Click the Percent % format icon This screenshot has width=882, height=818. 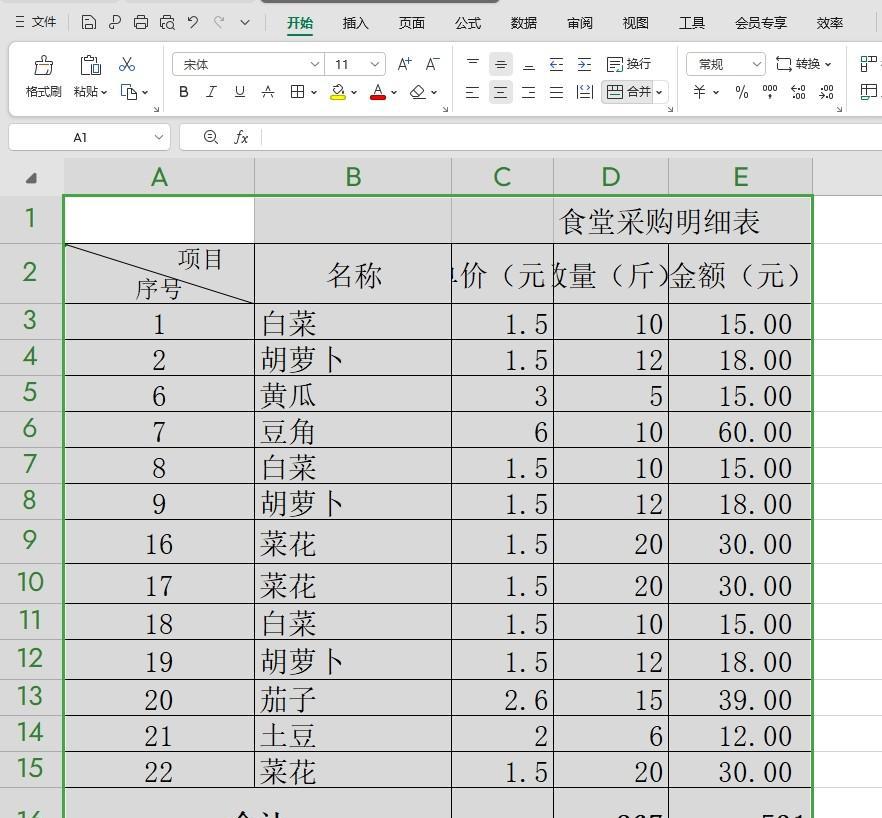[742, 92]
